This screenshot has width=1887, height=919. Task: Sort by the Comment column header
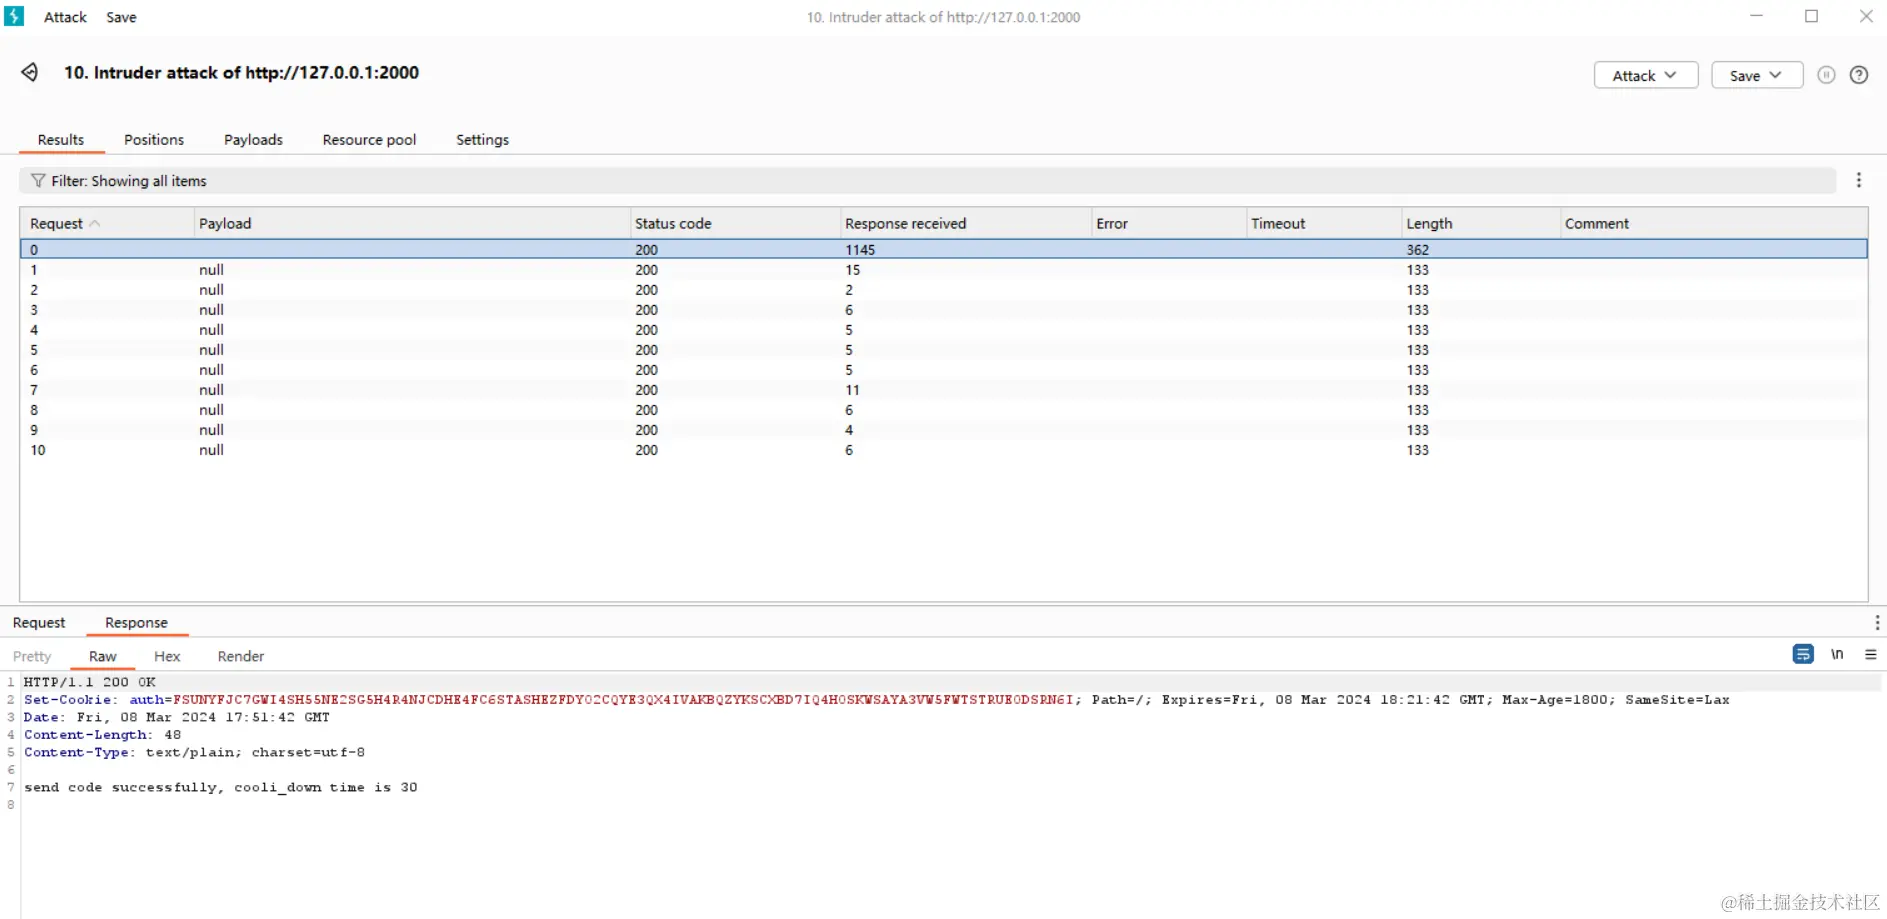(1713, 223)
